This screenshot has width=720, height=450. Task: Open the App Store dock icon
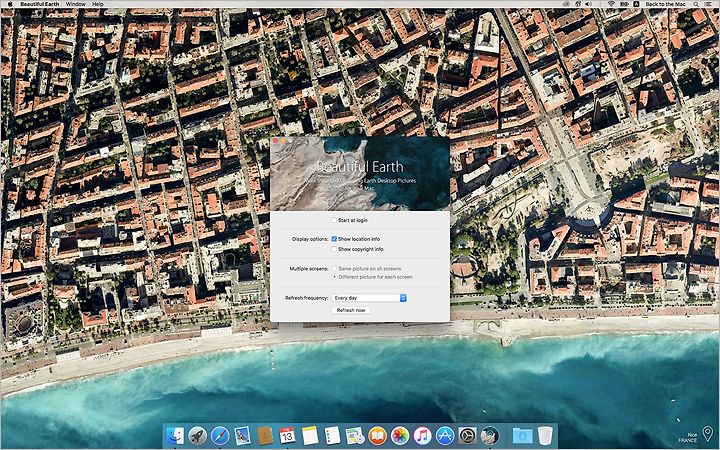(x=445, y=435)
